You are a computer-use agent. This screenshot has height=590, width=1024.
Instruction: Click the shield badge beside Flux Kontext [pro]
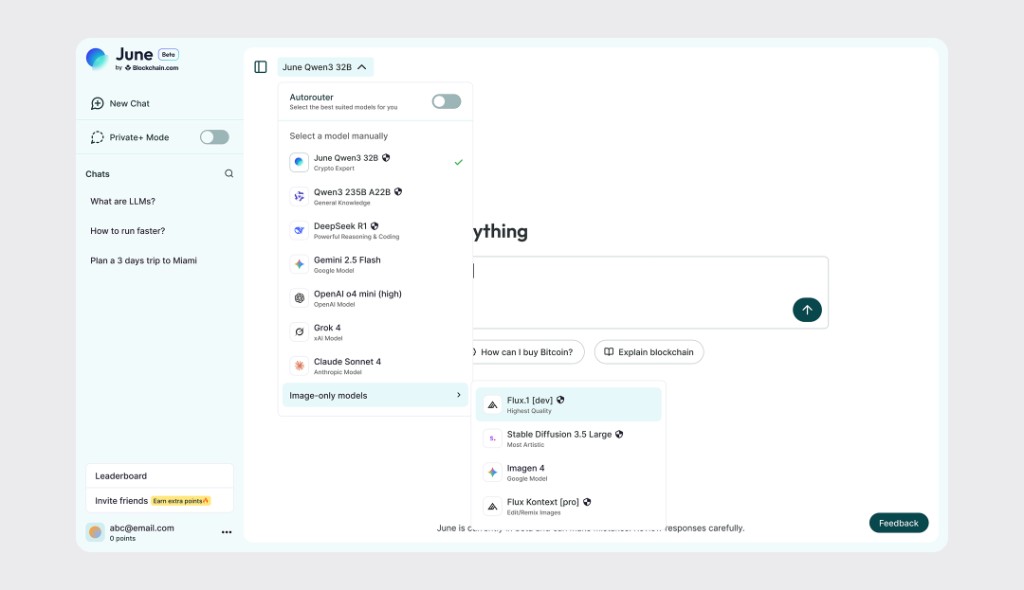[587, 502]
